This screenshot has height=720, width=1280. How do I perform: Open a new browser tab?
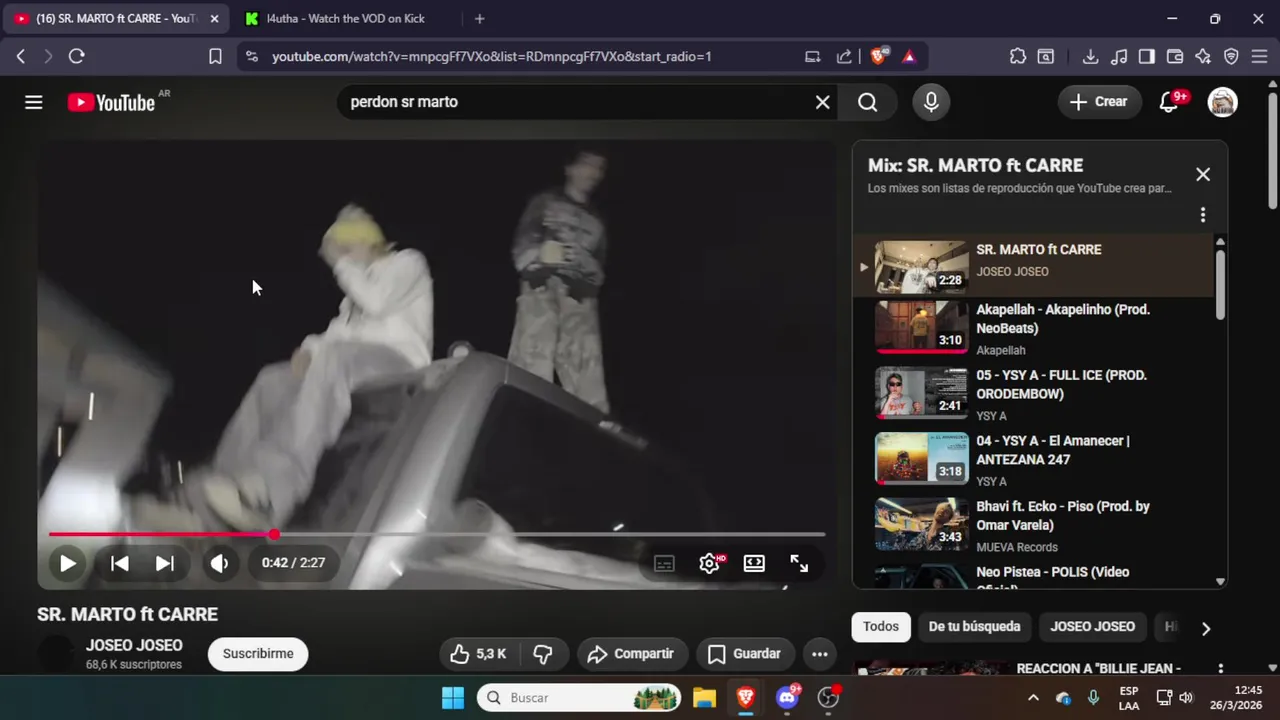click(x=479, y=19)
